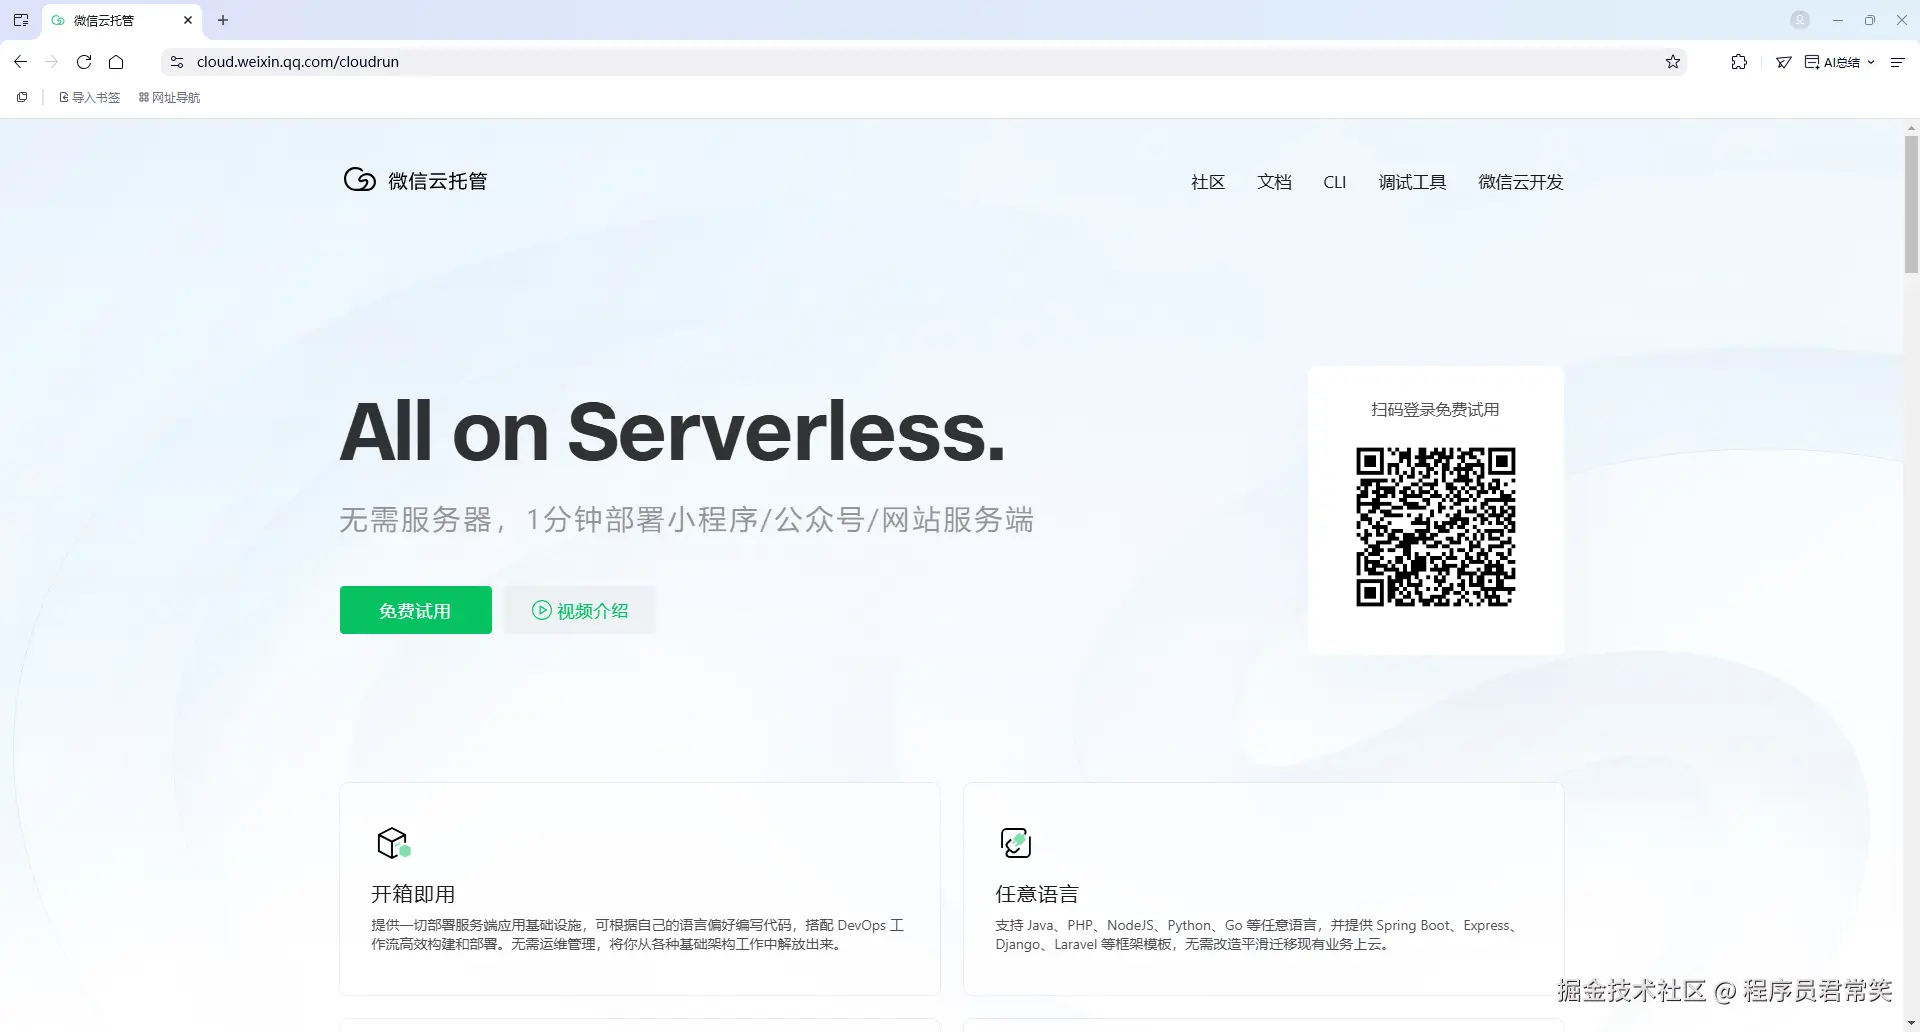The height and width of the screenshot is (1032, 1920).
Task: Click the bookmarks bar sidebar icon
Action: tap(22, 97)
